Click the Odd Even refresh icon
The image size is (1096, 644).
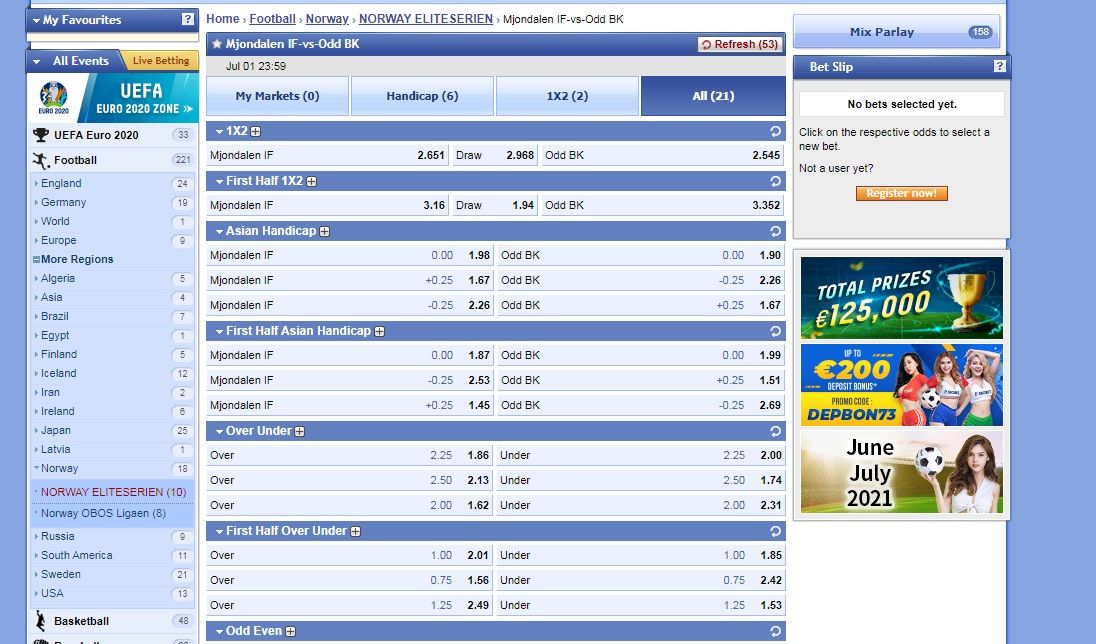tap(775, 631)
